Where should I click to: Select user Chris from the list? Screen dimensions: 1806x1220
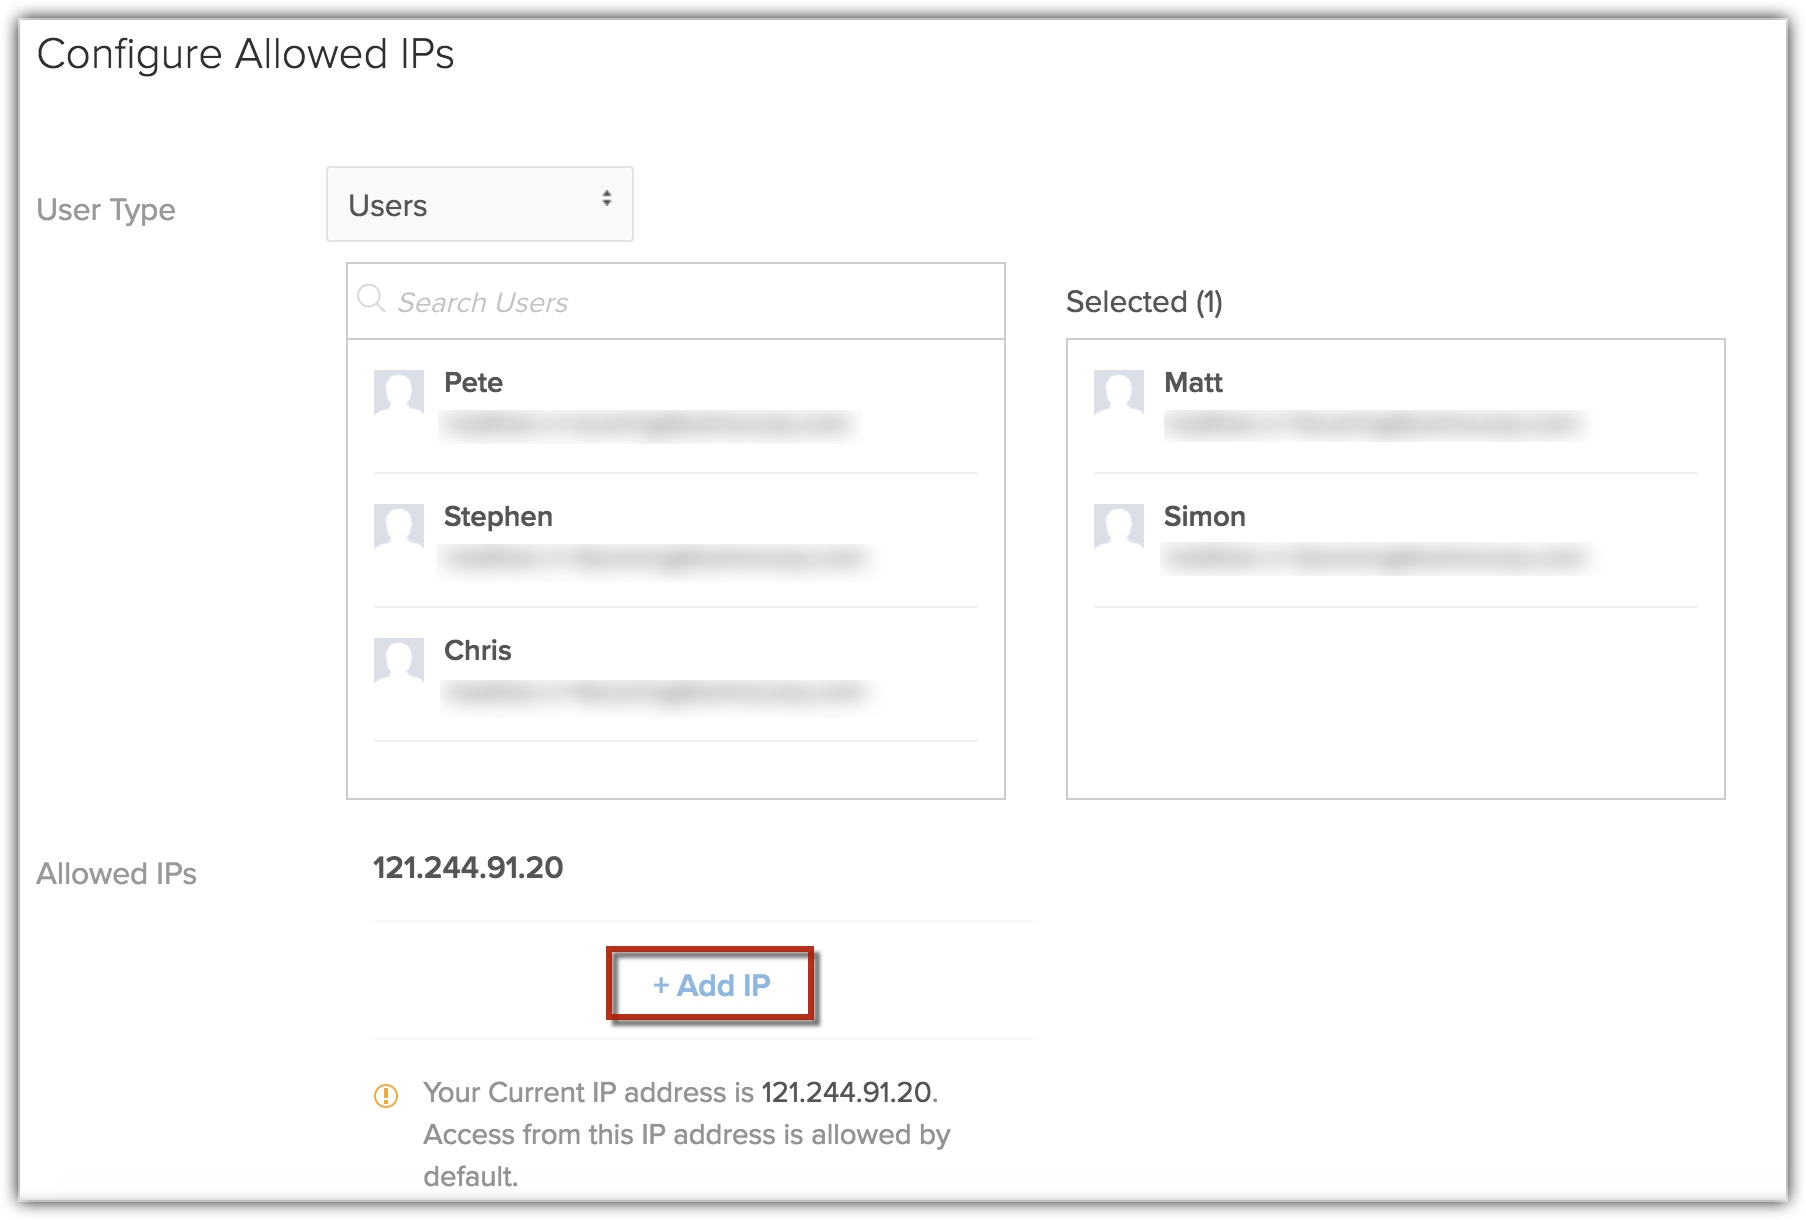point(478,651)
